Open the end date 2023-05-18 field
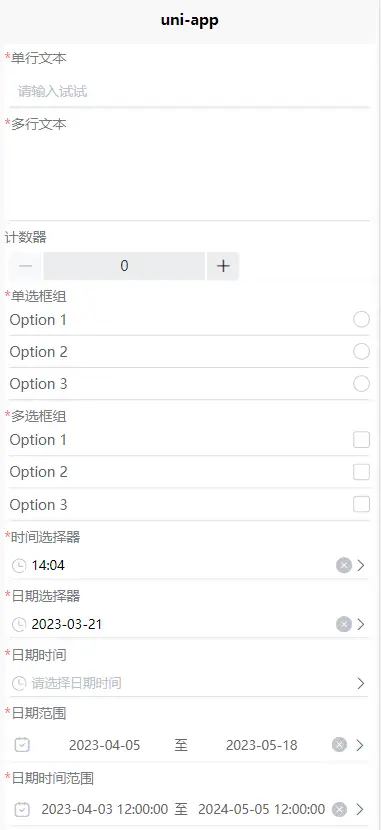This screenshot has height=830, width=381. [261, 745]
